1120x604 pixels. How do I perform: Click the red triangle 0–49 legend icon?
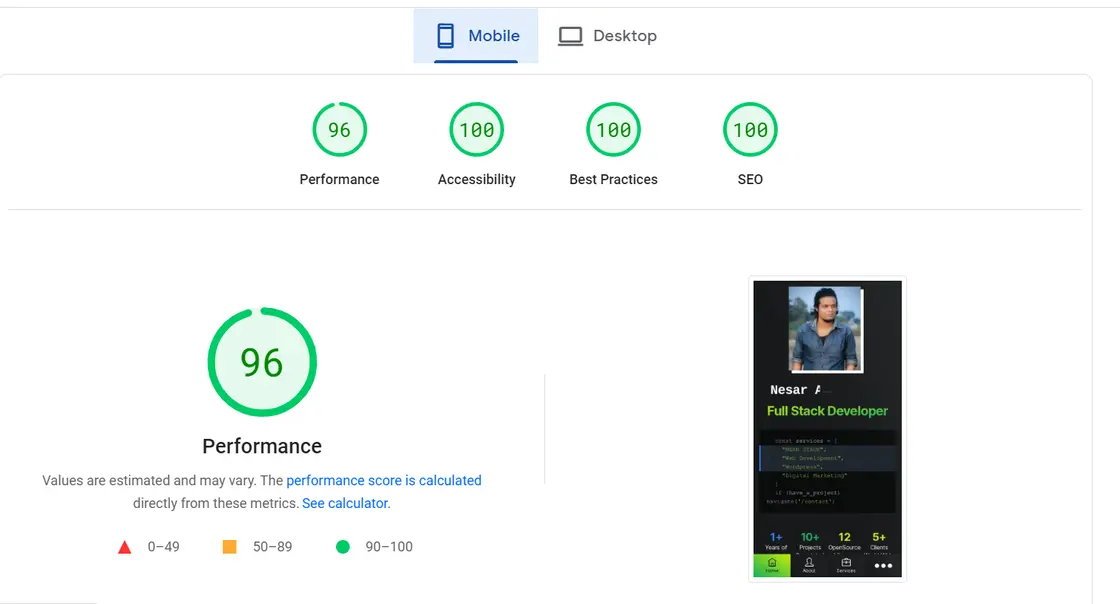pos(124,547)
